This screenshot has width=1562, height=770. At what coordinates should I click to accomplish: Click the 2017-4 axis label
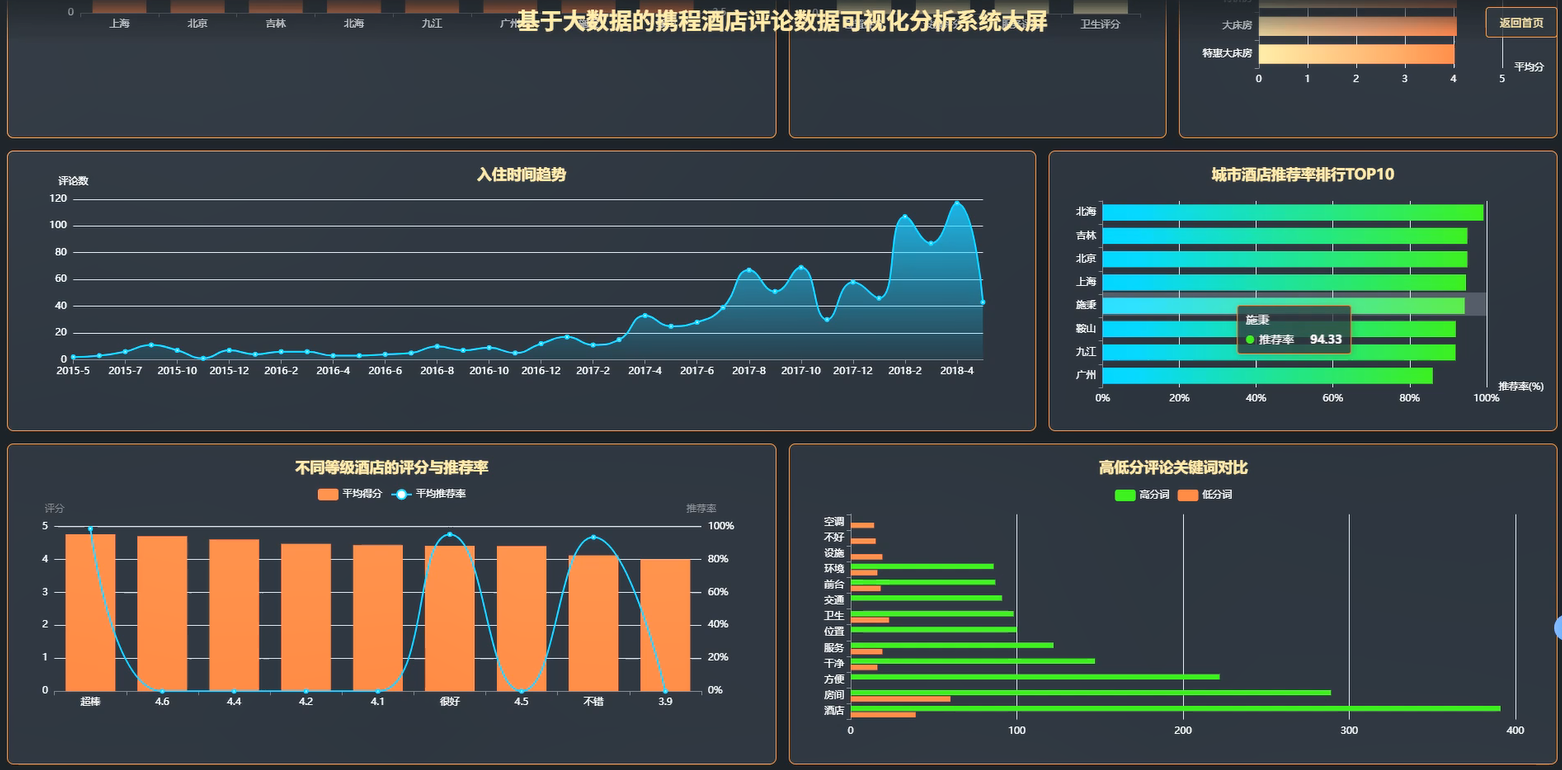645,370
